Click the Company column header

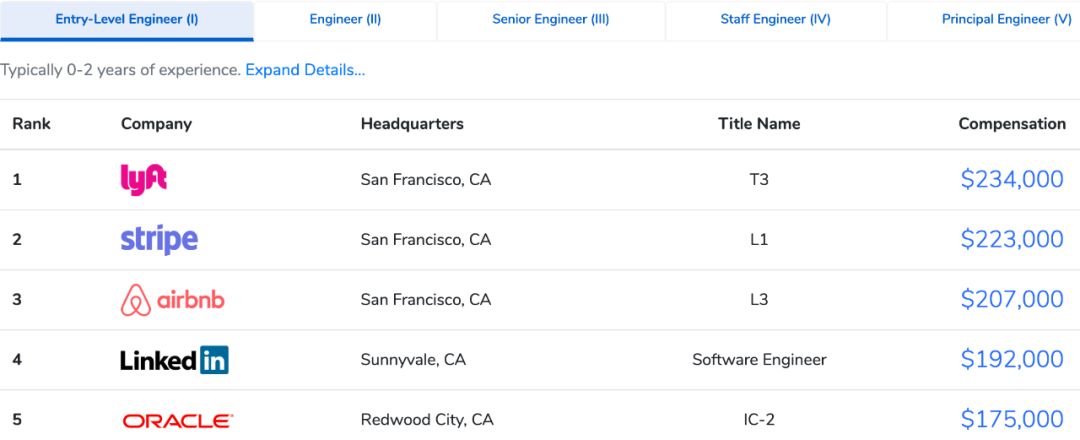coord(156,124)
